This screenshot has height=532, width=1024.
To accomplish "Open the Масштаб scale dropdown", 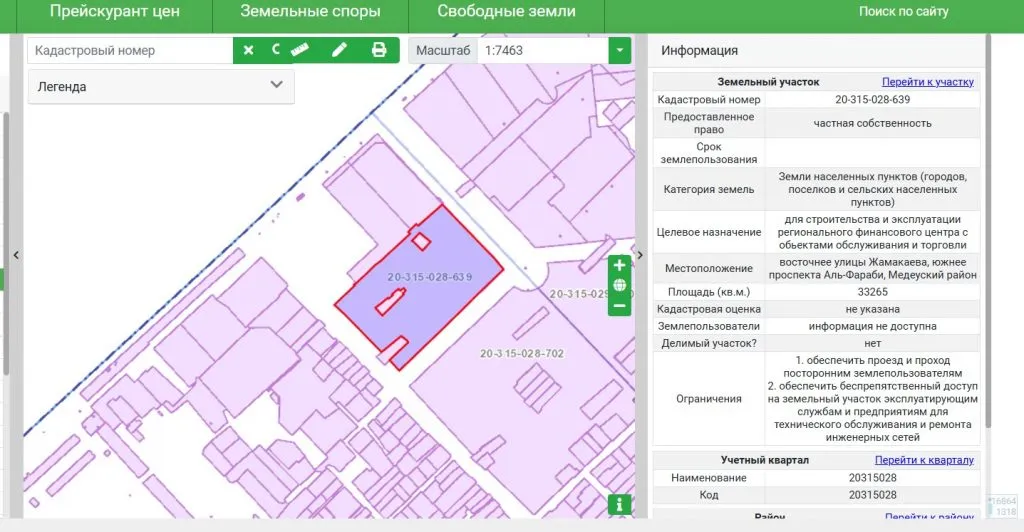I will point(620,50).
